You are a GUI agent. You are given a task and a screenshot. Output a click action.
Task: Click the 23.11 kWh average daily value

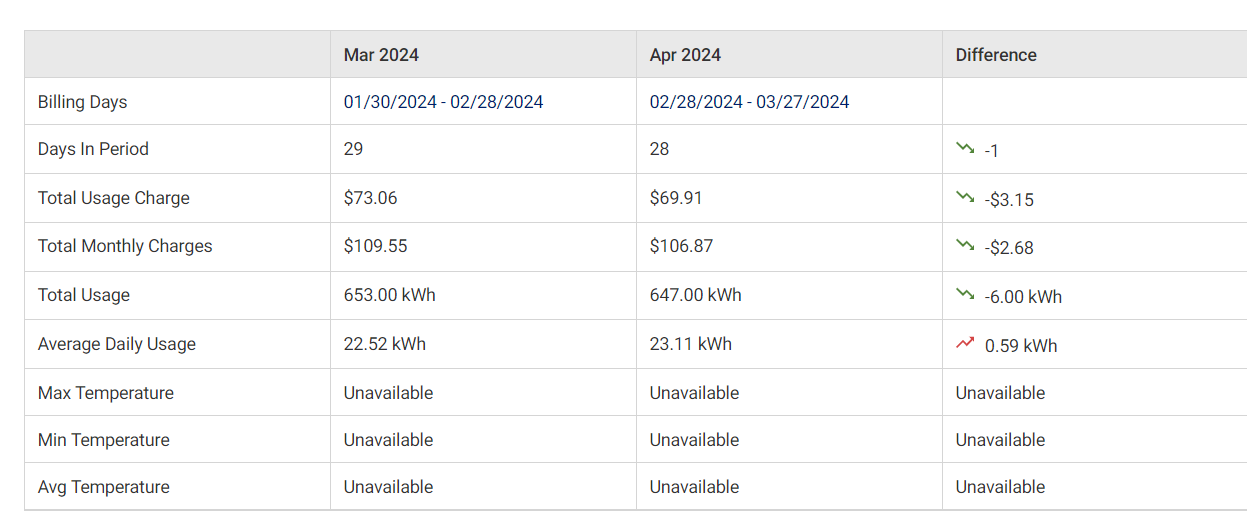[690, 344]
